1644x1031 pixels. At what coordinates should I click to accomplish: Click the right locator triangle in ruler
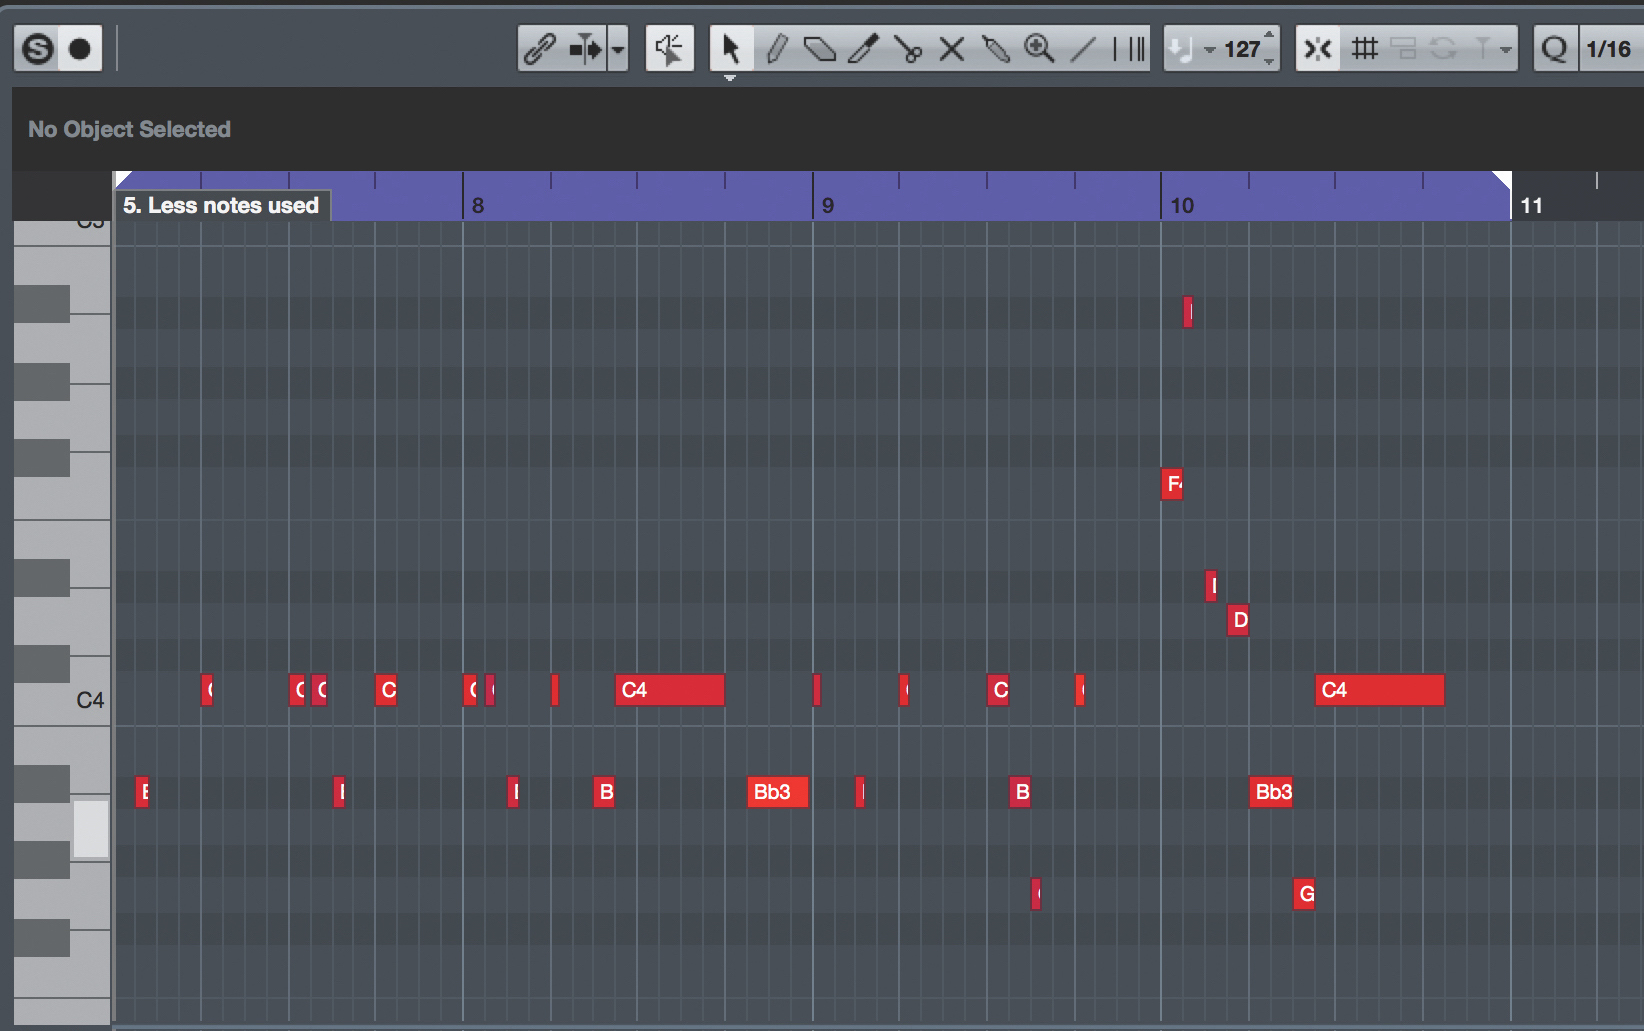1502,179
